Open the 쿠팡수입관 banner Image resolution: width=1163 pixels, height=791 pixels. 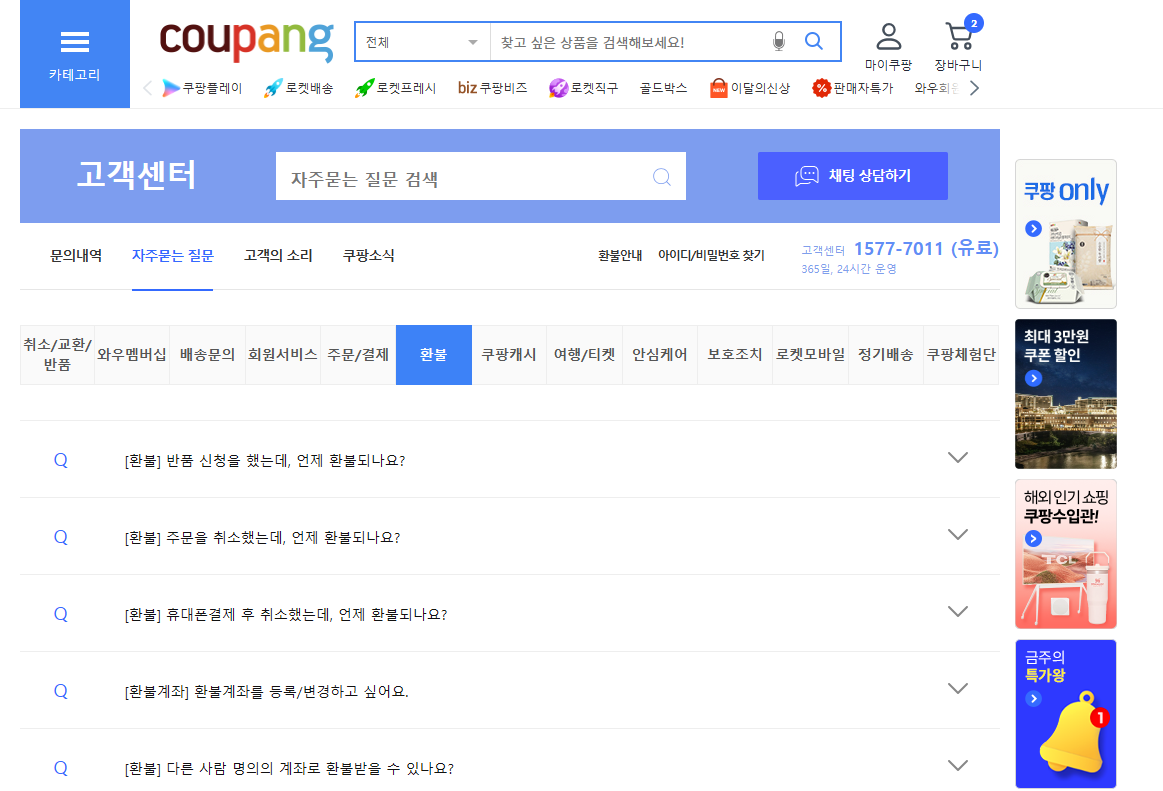point(1066,554)
